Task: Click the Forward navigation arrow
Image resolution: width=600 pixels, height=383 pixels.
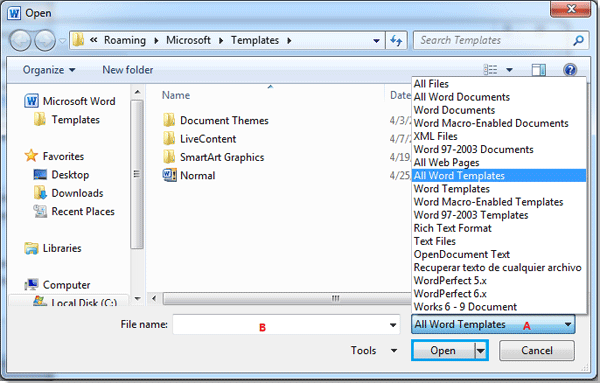Action: pyautogui.click(x=45, y=41)
